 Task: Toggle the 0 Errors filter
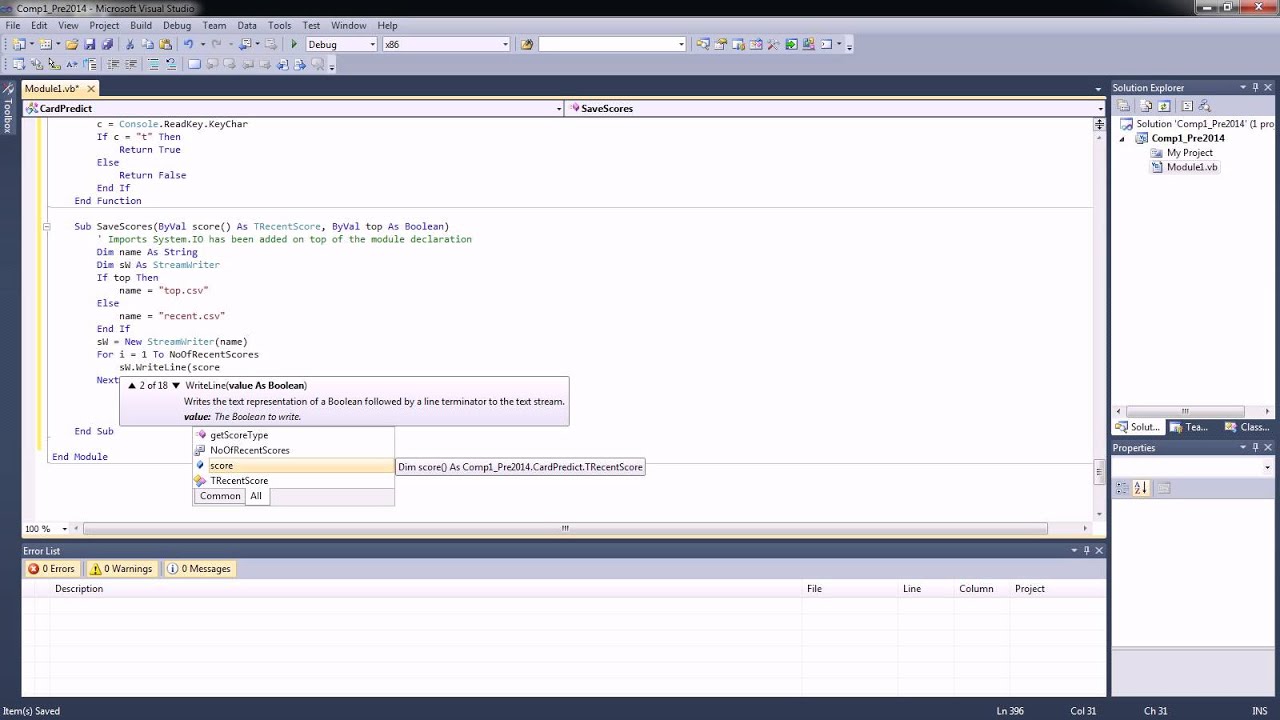(x=52, y=569)
